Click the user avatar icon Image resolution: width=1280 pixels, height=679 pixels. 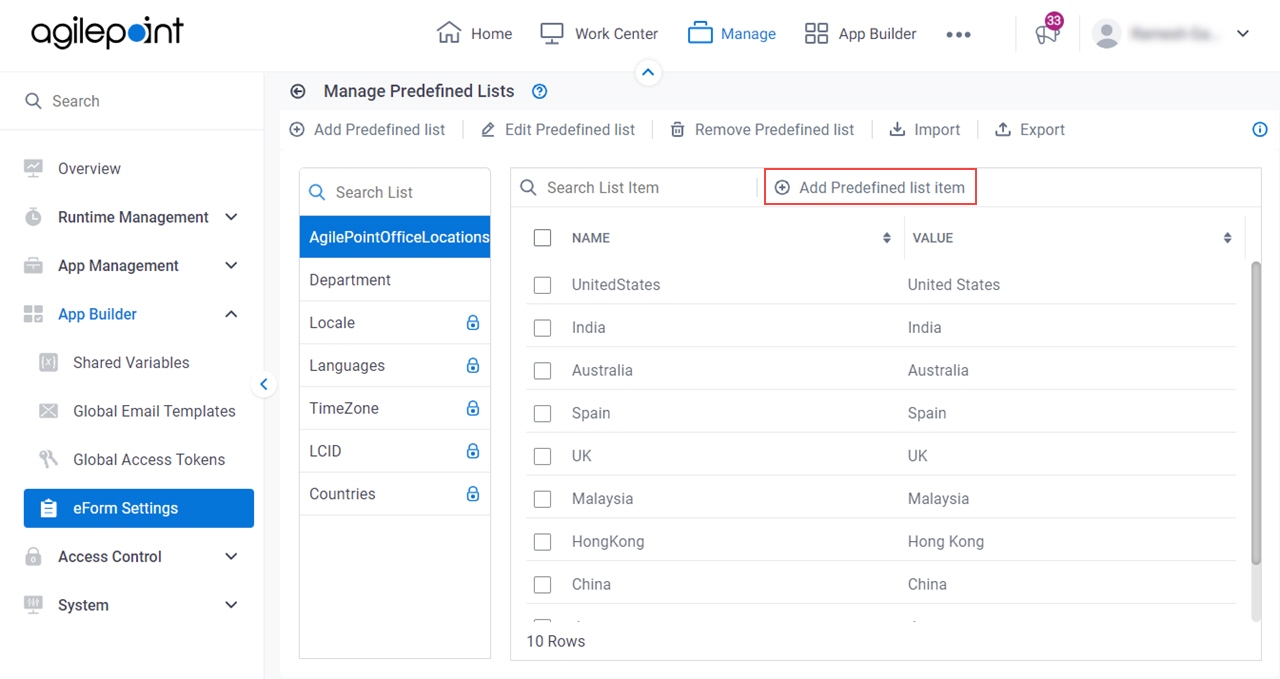1106,34
